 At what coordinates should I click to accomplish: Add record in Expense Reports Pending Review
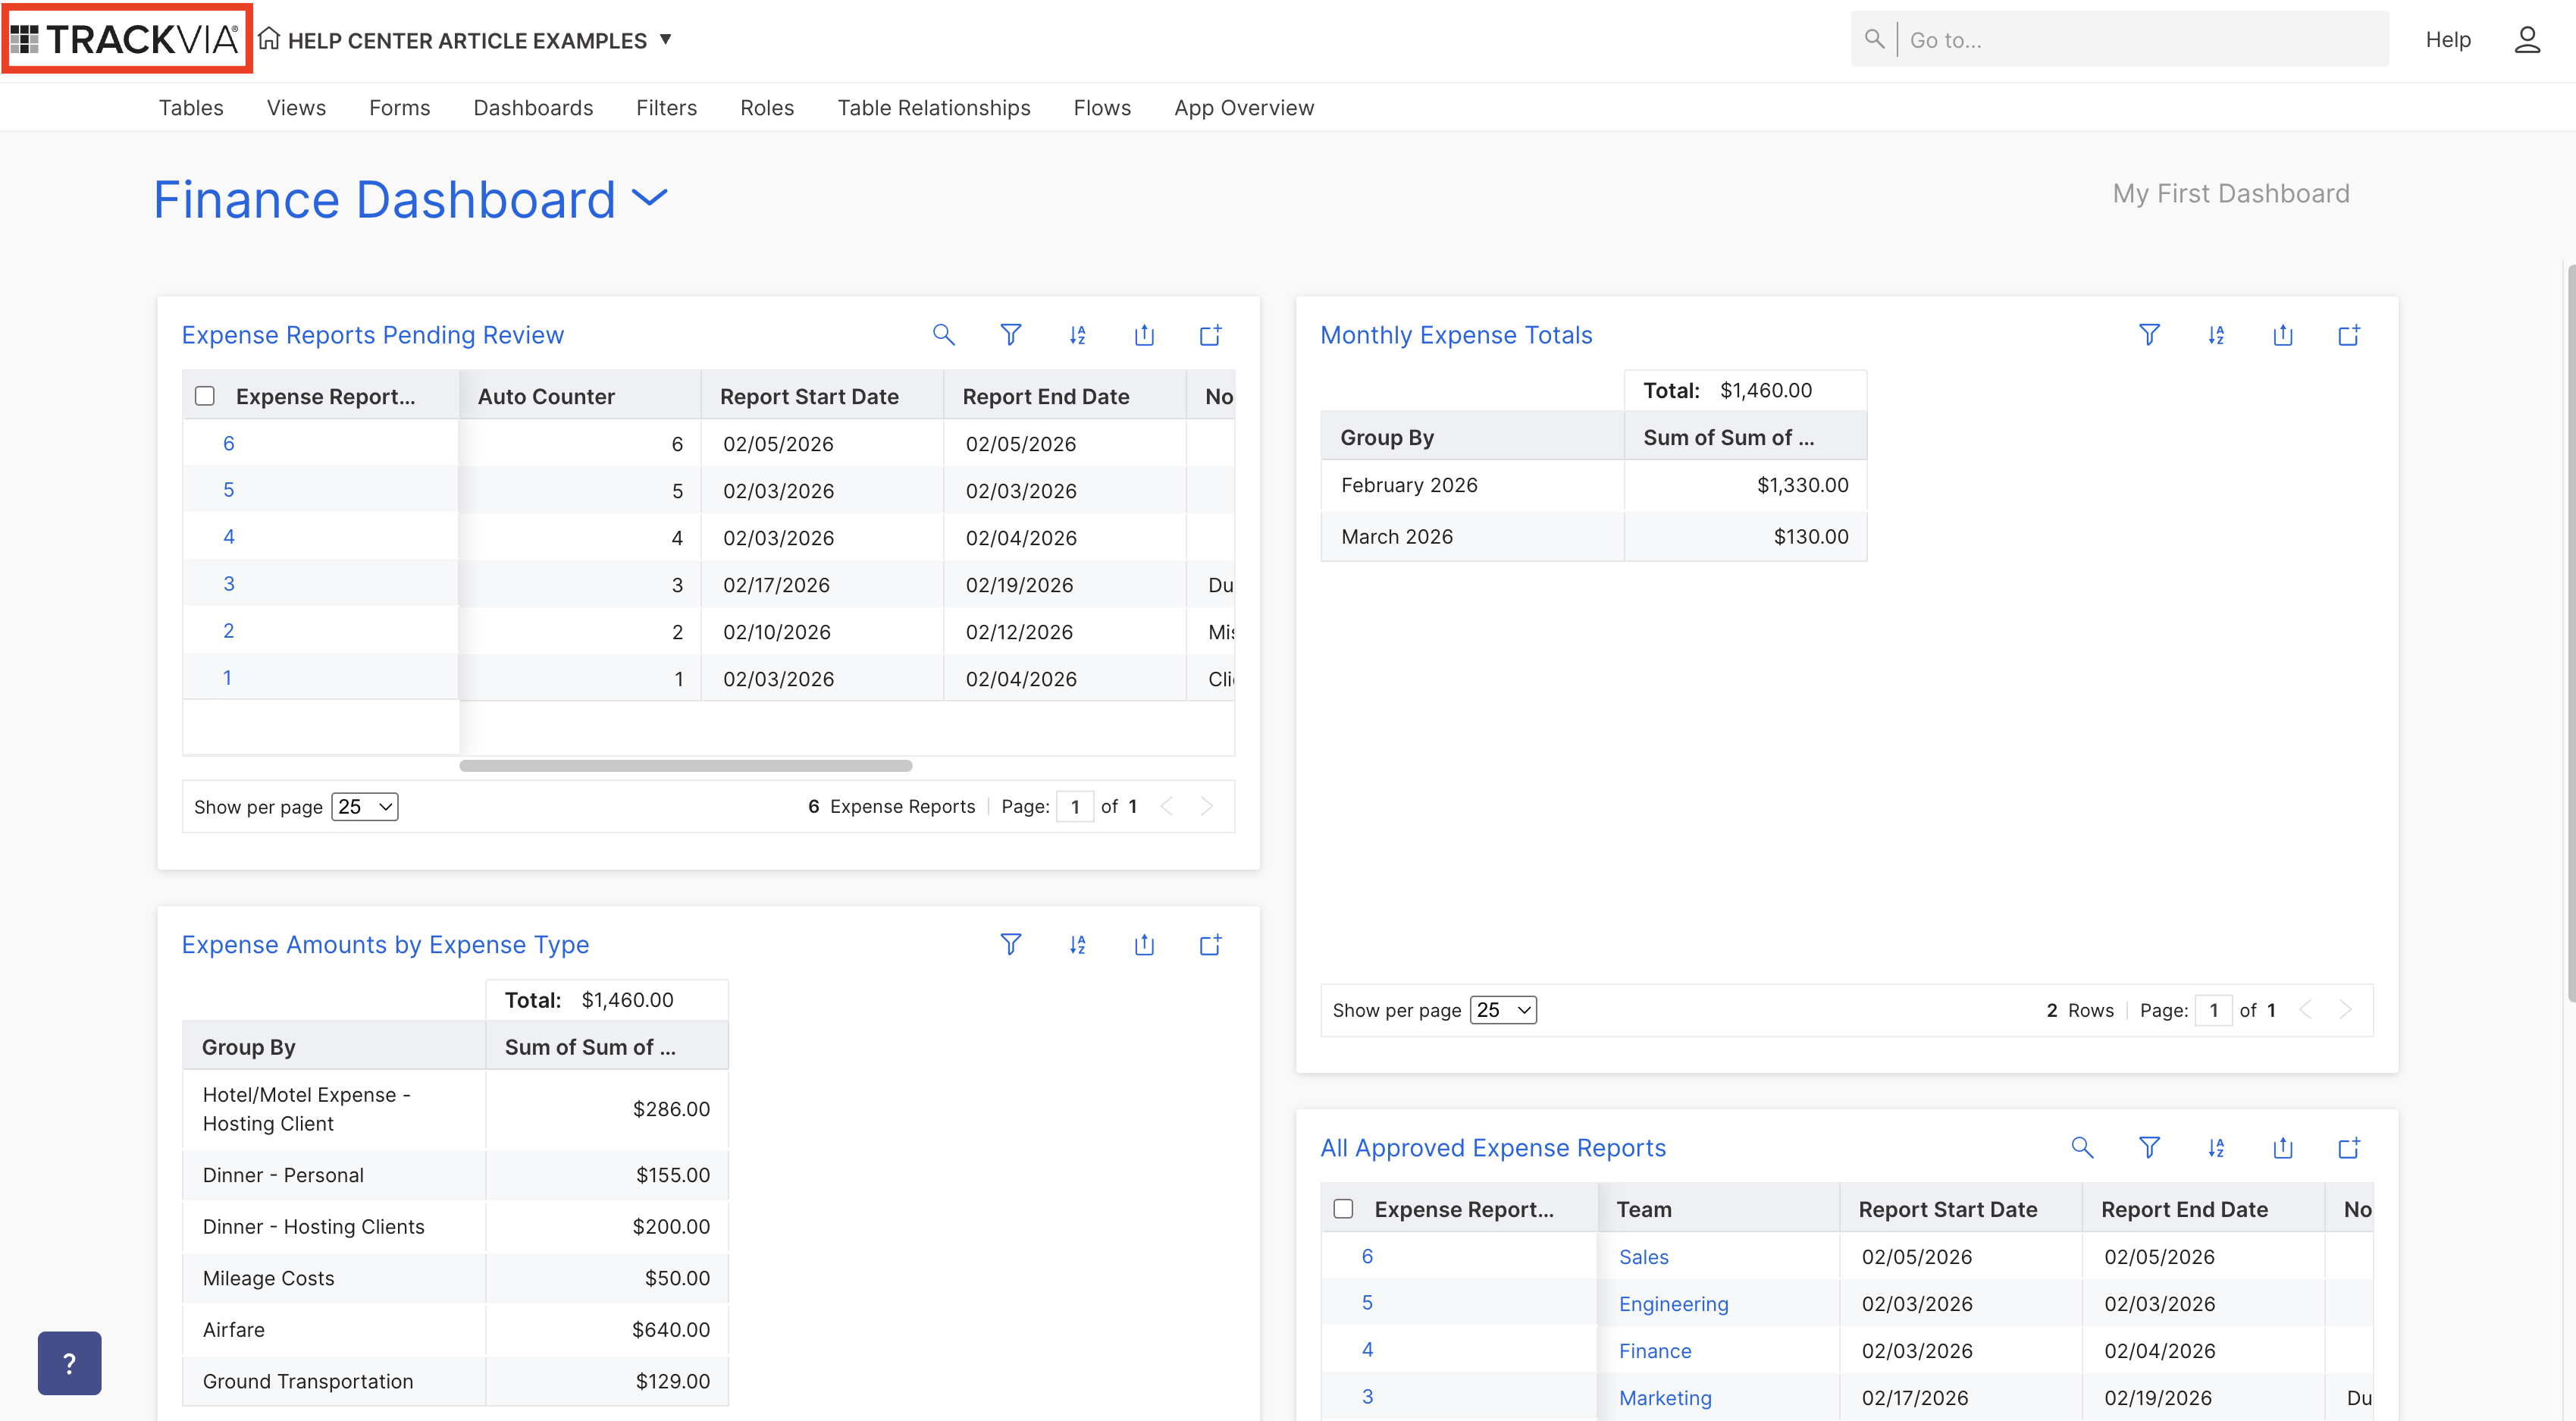click(x=1211, y=335)
